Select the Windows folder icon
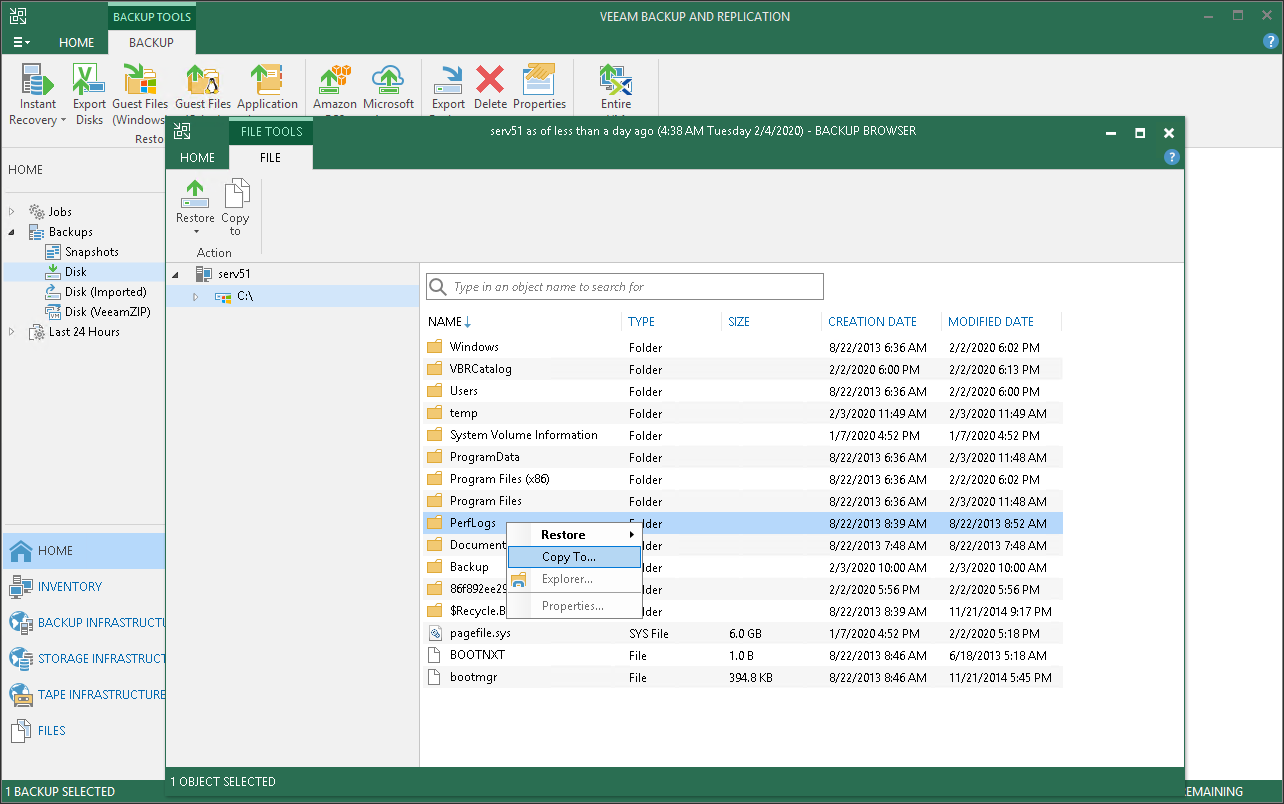Viewport: 1284px width, 804px height. tap(434, 347)
